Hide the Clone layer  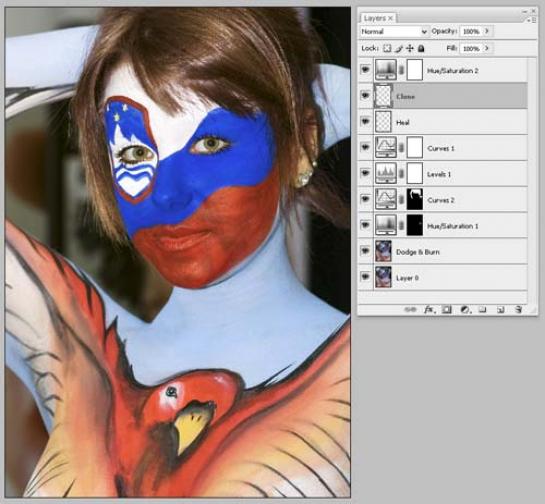365,95
